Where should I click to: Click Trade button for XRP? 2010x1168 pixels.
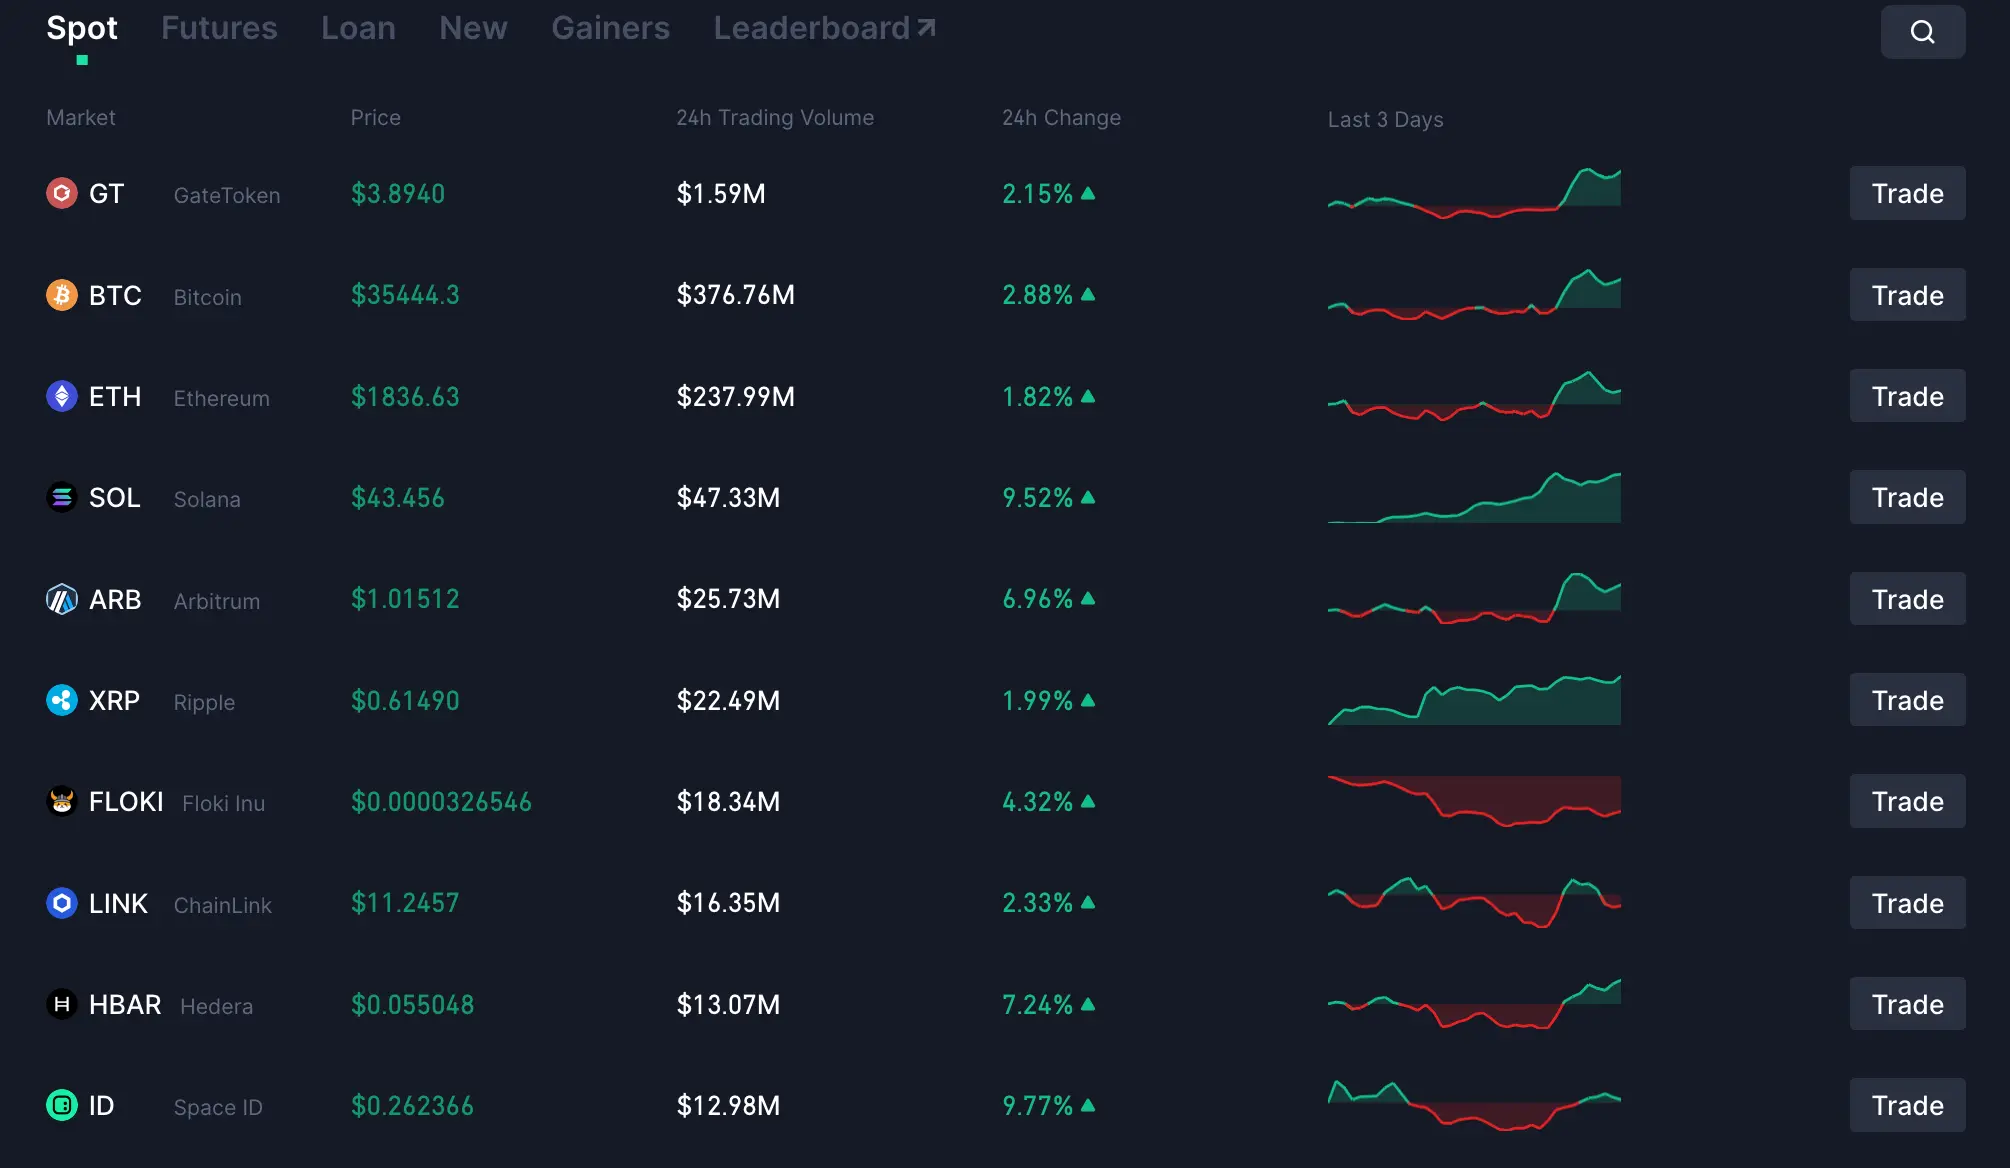(x=1907, y=700)
